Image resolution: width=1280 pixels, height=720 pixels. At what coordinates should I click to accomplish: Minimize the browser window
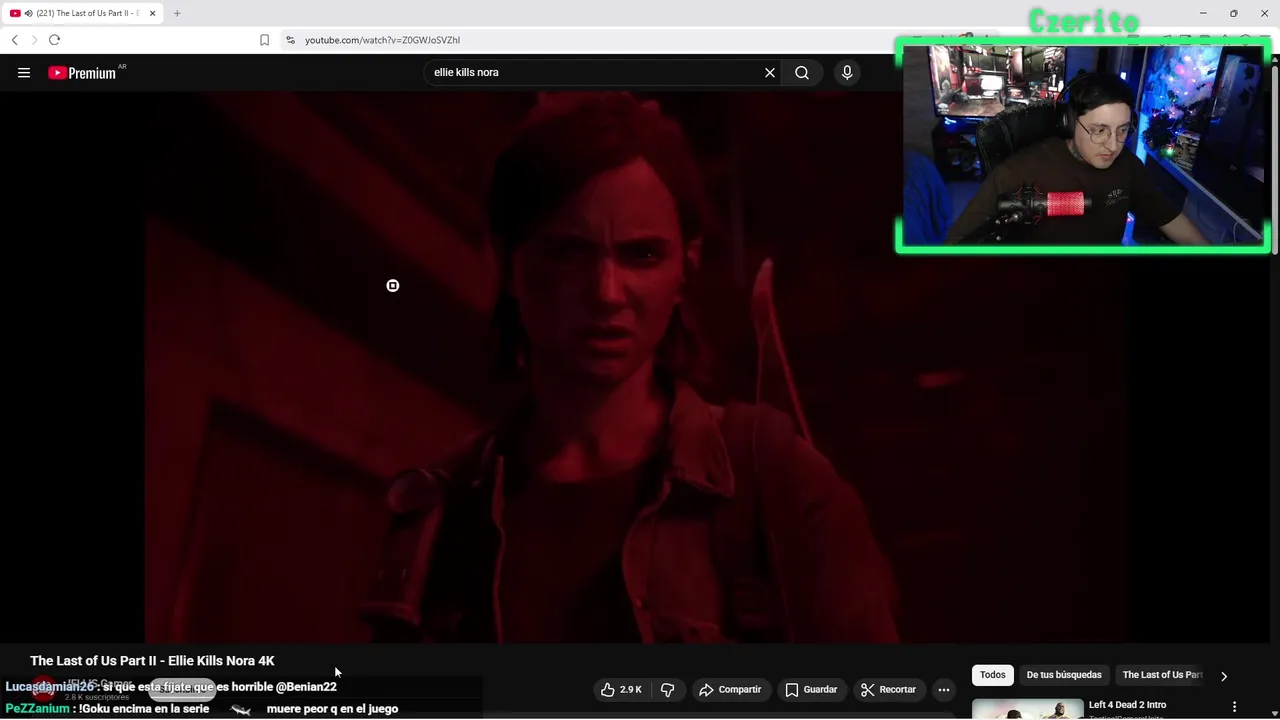1203,13
